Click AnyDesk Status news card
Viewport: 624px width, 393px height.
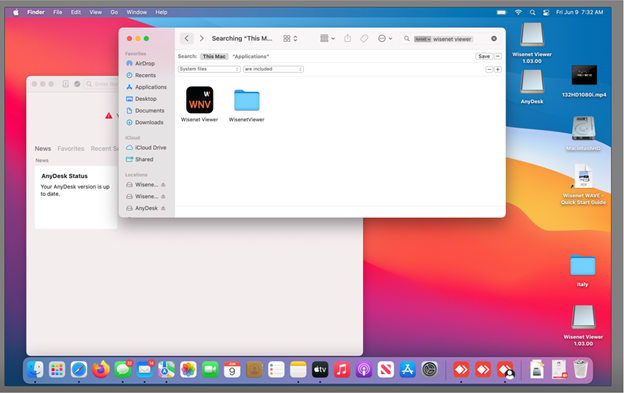pos(76,197)
